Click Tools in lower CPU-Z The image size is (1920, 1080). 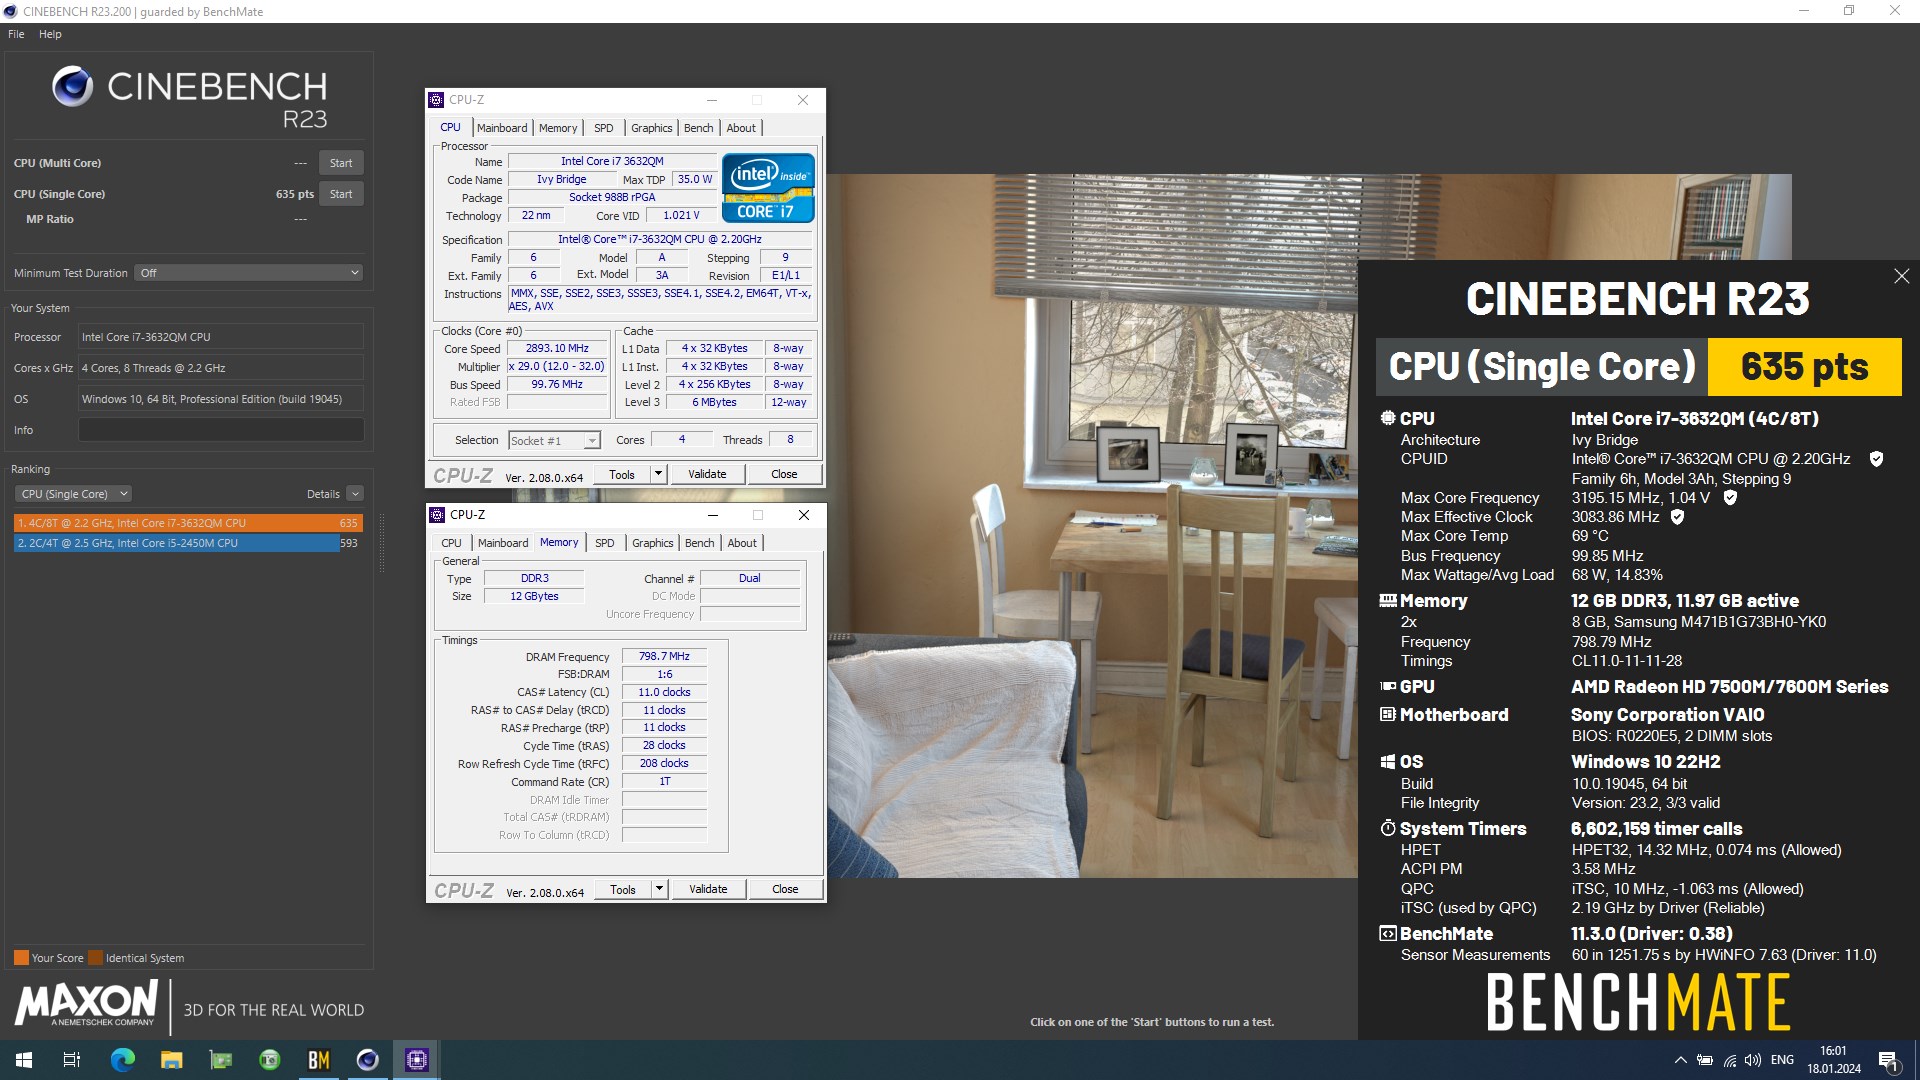(623, 890)
